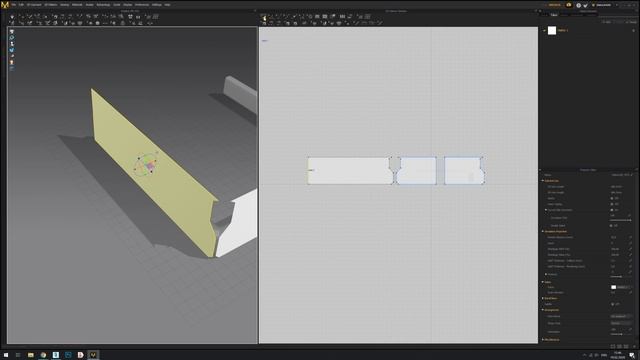Open the Edit menu
Image resolution: width=640 pixels, height=360 pixels.
[21, 5]
